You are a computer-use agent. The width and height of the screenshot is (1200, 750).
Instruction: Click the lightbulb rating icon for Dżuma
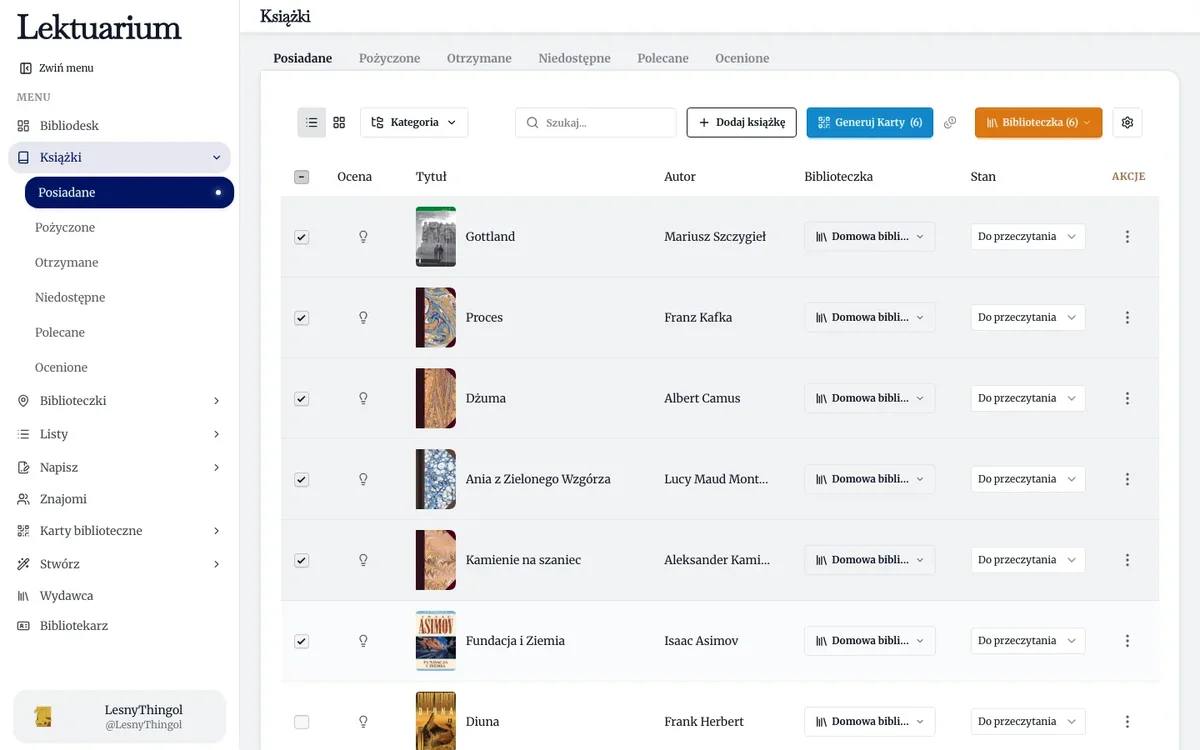click(x=364, y=398)
